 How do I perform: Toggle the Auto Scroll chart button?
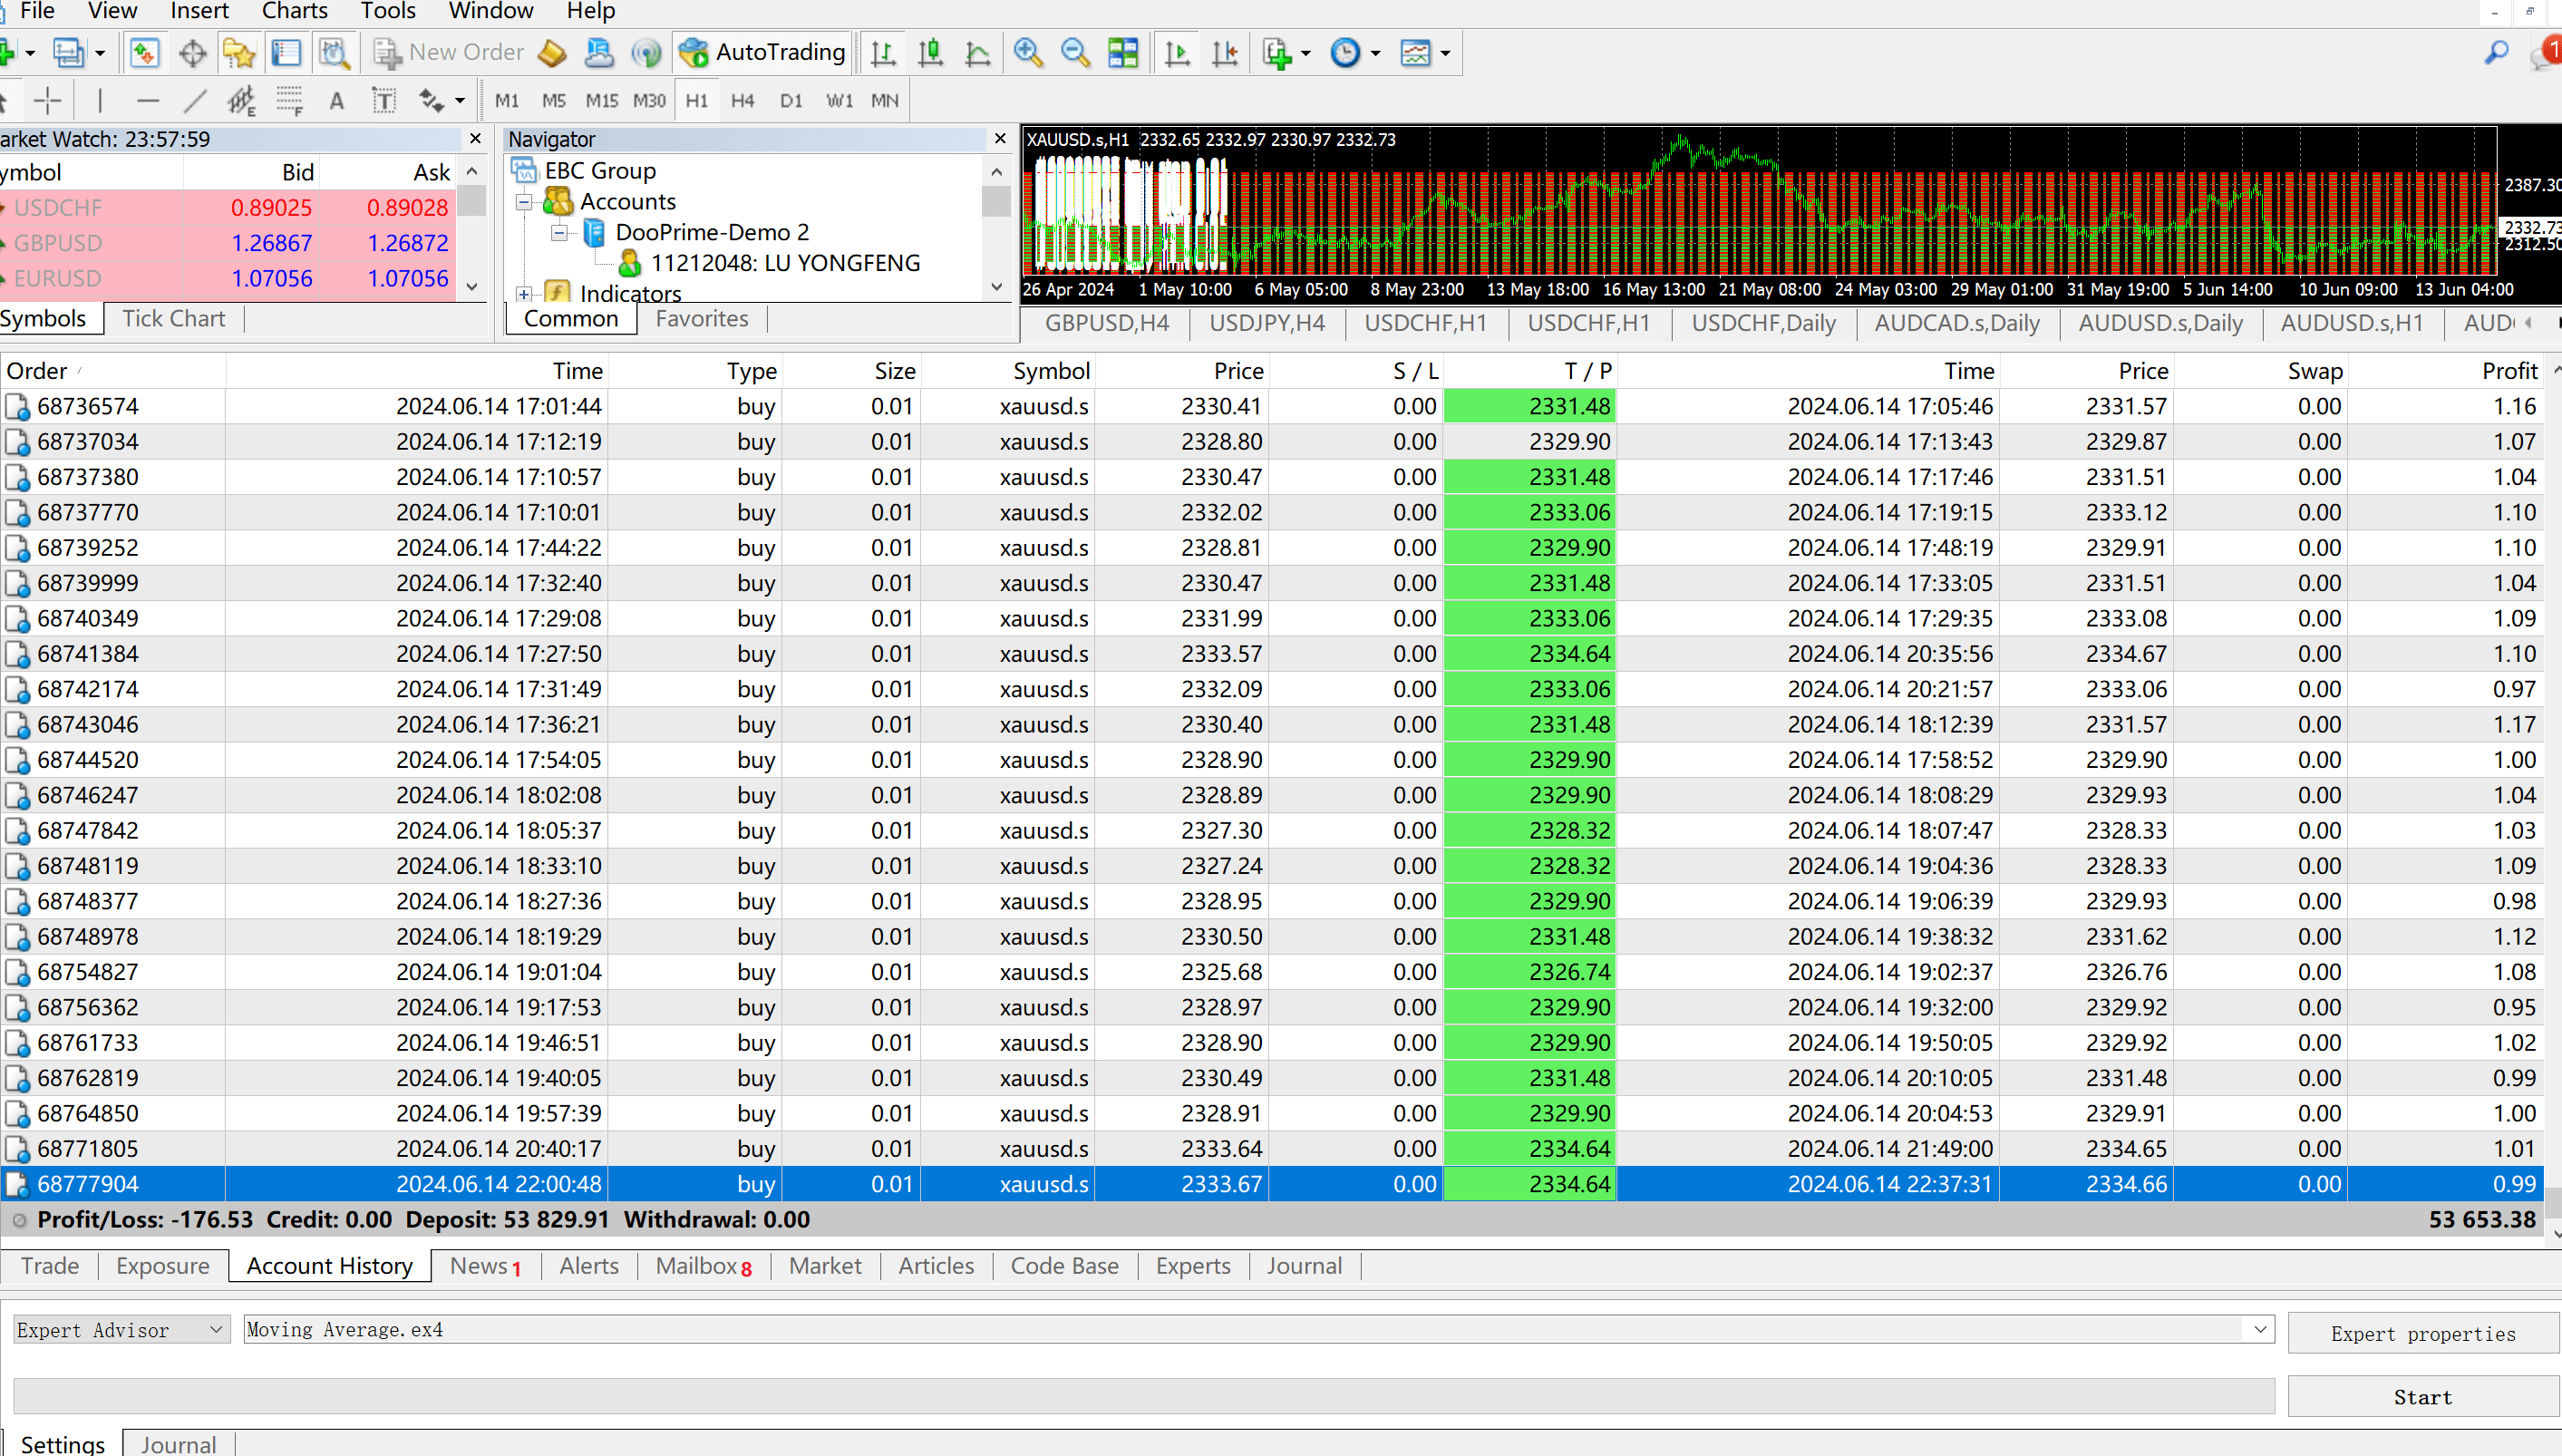(1177, 52)
